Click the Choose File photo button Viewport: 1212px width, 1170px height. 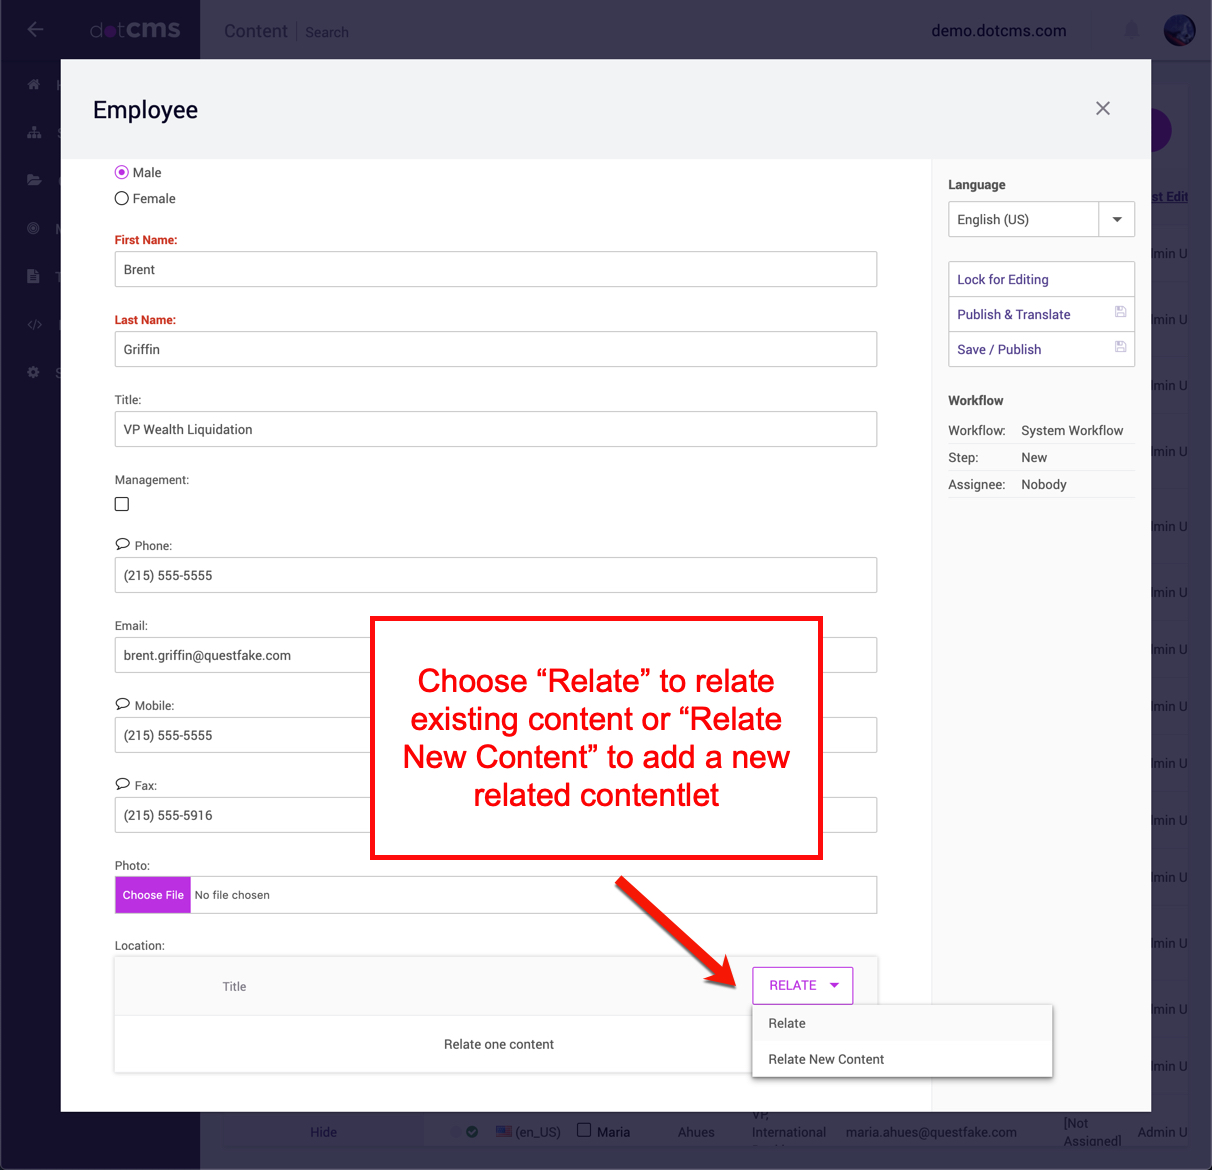[153, 895]
